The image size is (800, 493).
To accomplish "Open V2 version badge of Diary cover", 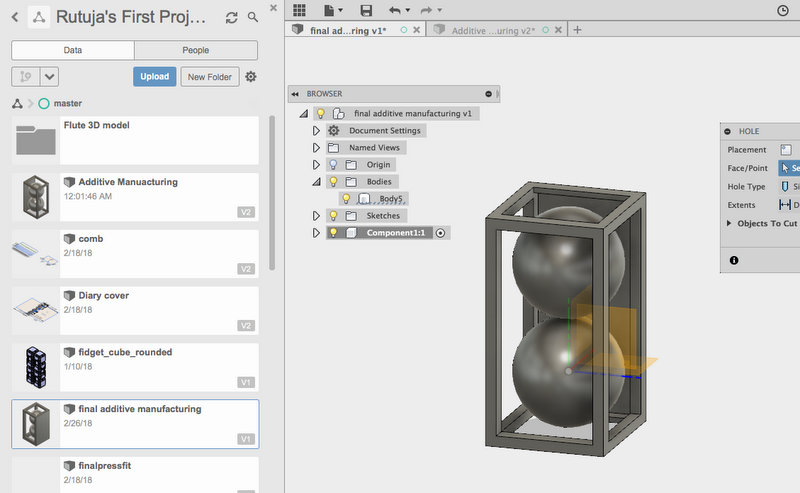I will (246, 325).
